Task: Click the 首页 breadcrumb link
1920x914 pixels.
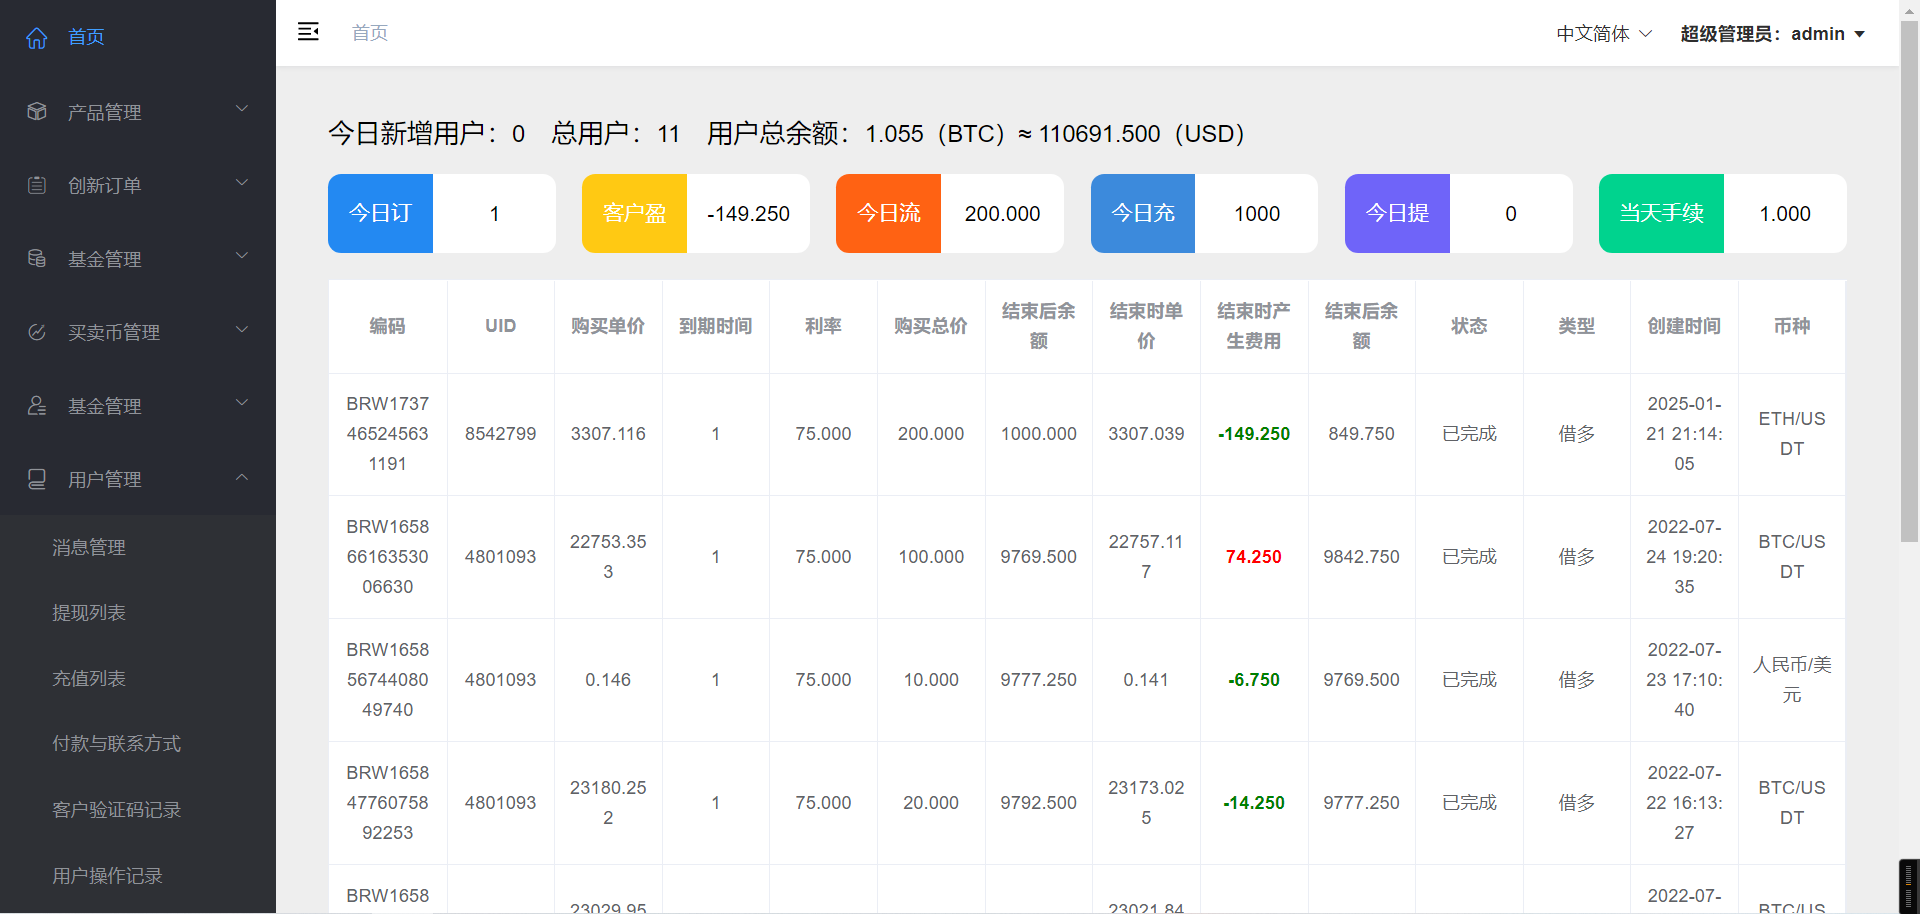Action: tap(370, 33)
